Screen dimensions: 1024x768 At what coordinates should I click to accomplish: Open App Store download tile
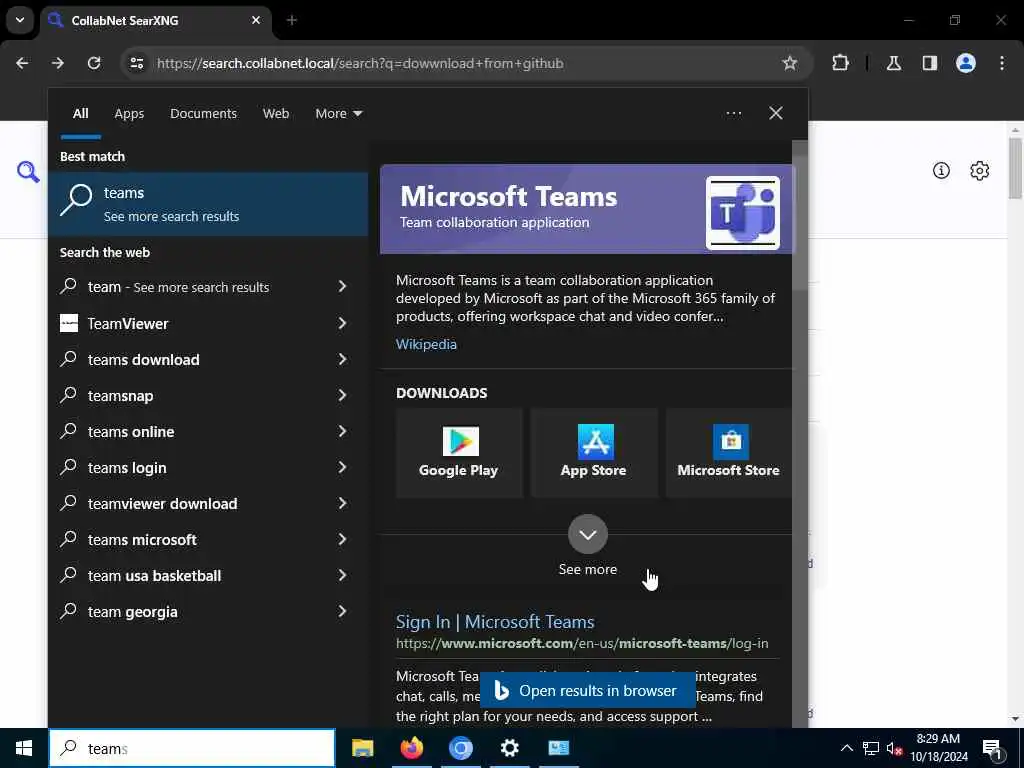click(594, 453)
